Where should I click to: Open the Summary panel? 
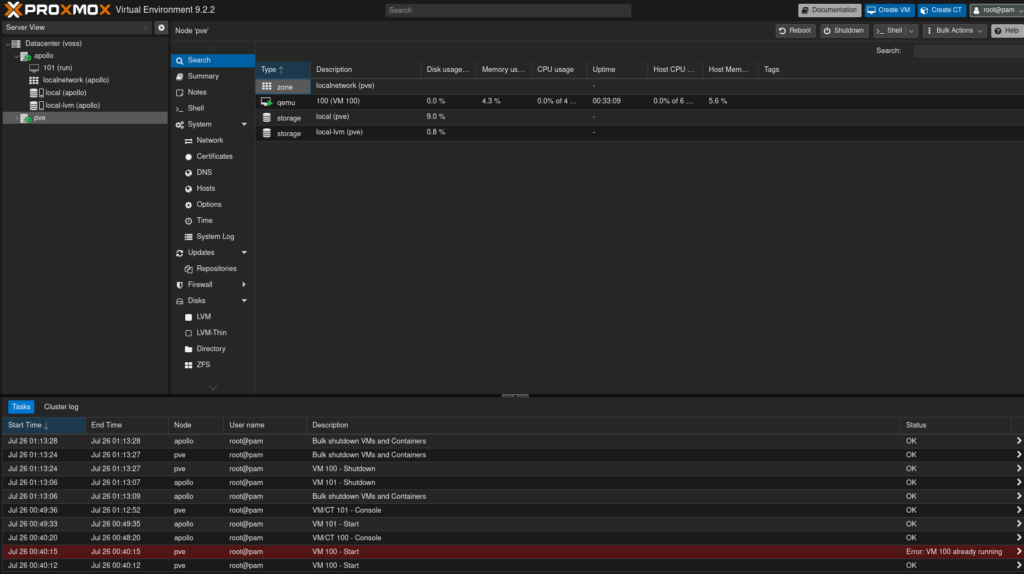pyautogui.click(x=213, y=76)
